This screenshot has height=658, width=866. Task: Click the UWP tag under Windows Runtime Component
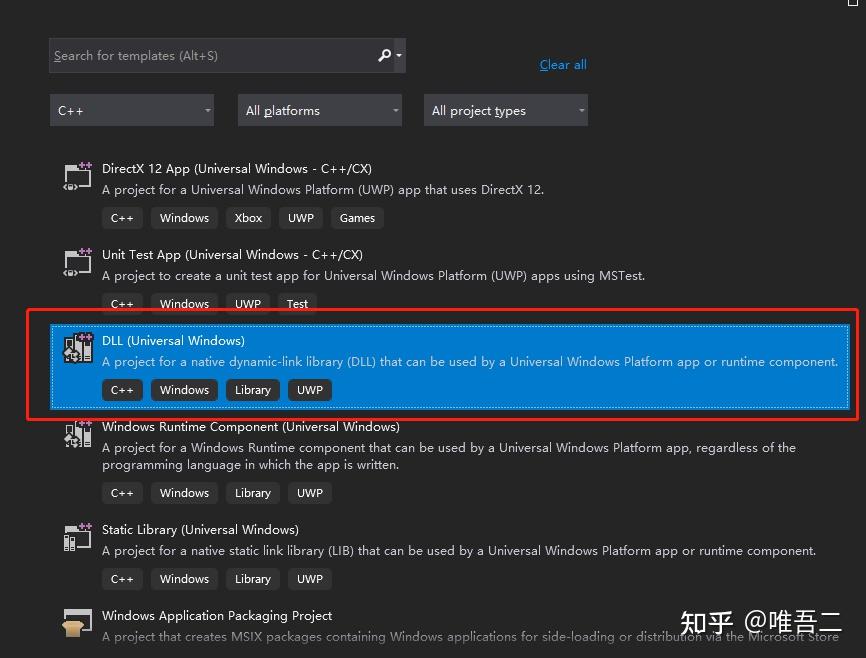click(x=309, y=492)
